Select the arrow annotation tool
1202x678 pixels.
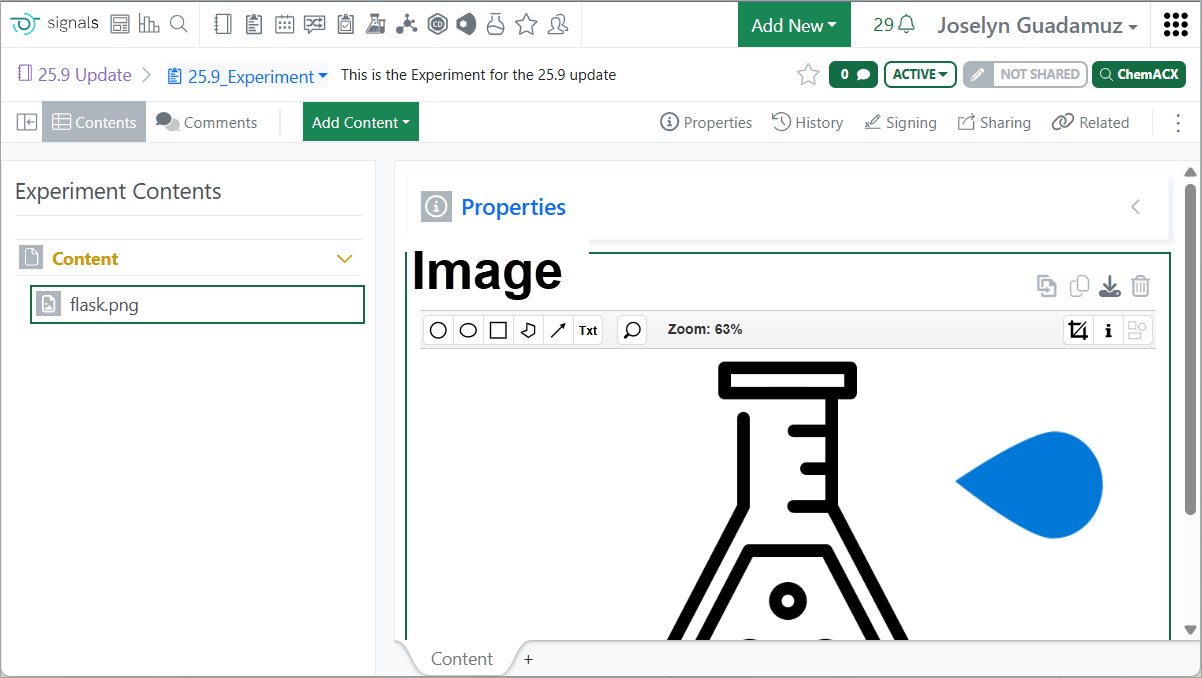(x=558, y=331)
